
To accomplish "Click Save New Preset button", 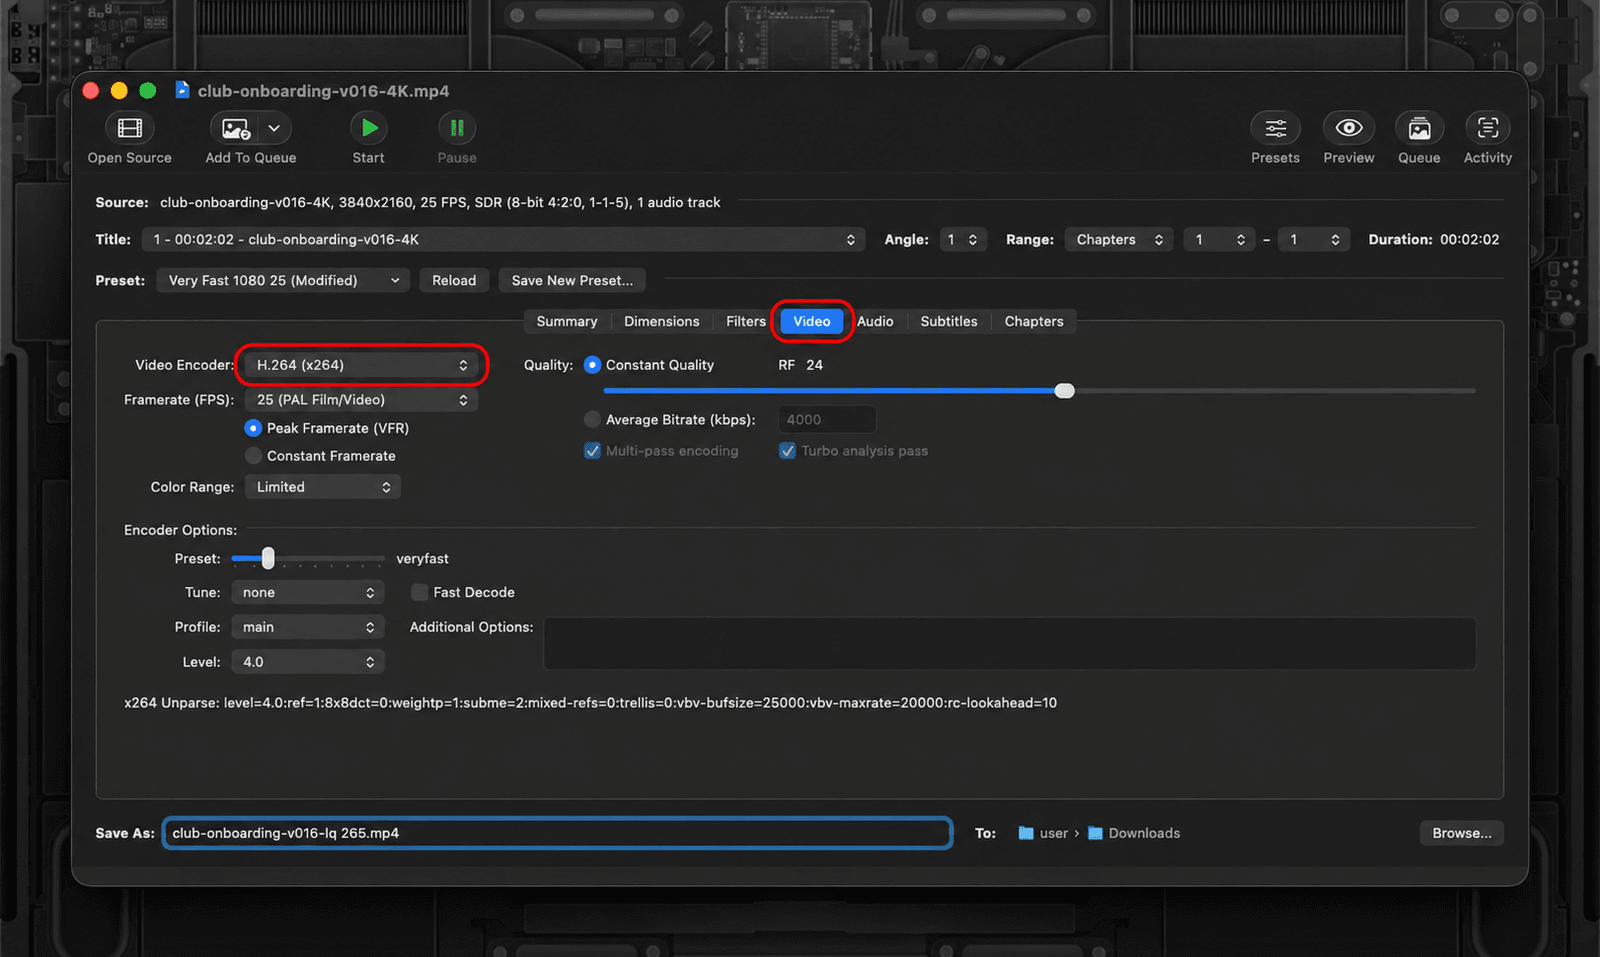I will pos(572,280).
